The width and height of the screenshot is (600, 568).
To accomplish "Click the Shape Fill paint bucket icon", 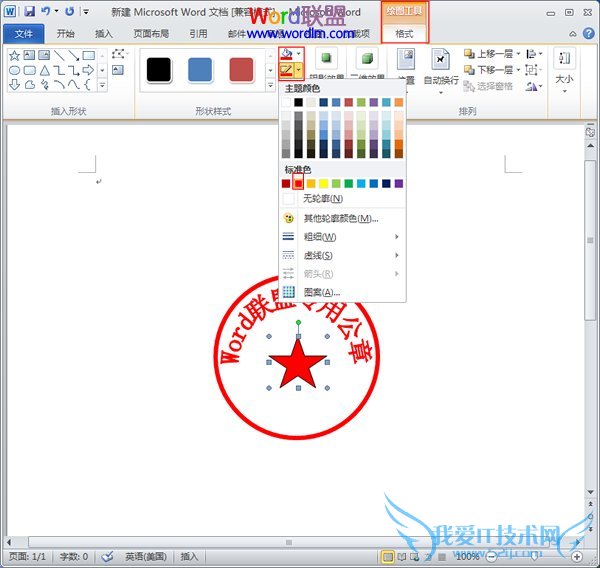I will pyautogui.click(x=287, y=54).
